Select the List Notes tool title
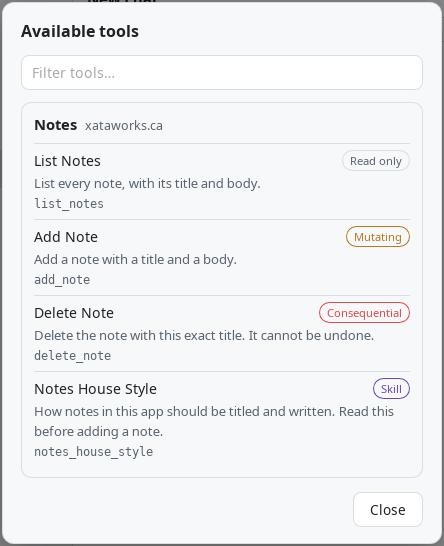This screenshot has height=546, width=444. click(67, 161)
